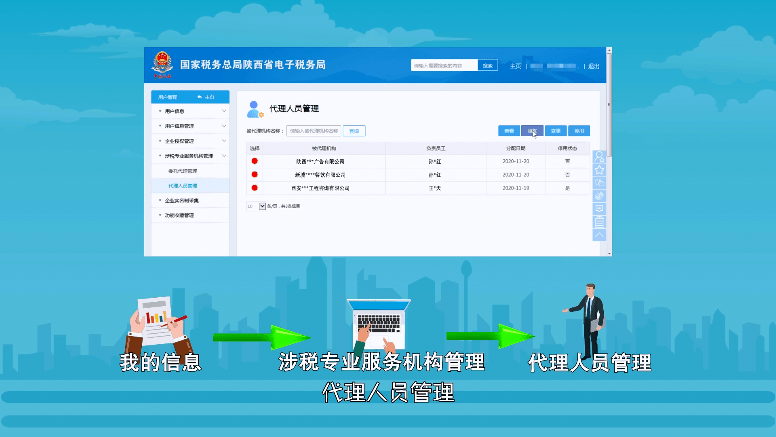Go to 主页 home link in header
The width and height of the screenshot is (776, 437).
pos(515,66)
